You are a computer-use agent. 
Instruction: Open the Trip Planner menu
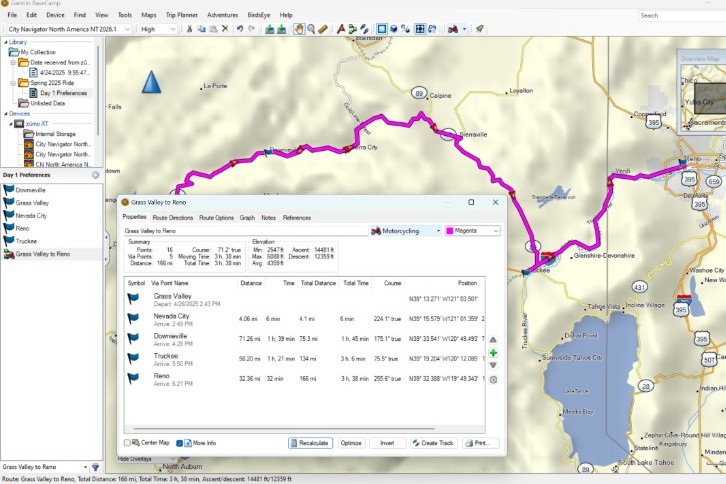click(182, 15)
